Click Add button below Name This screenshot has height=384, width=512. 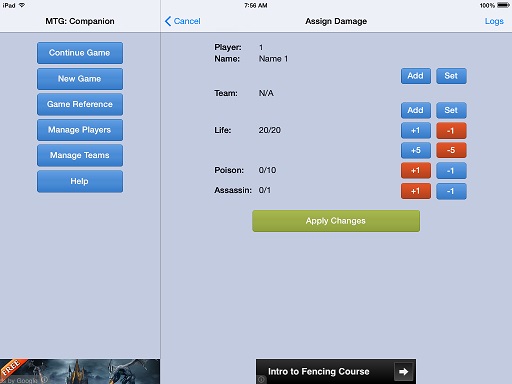click(x=416, y=76)
